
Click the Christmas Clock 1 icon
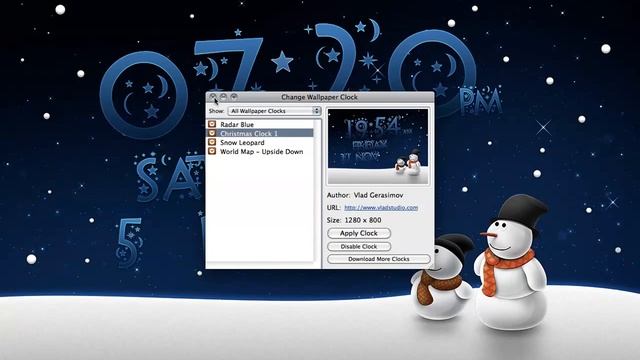(212, 133)
